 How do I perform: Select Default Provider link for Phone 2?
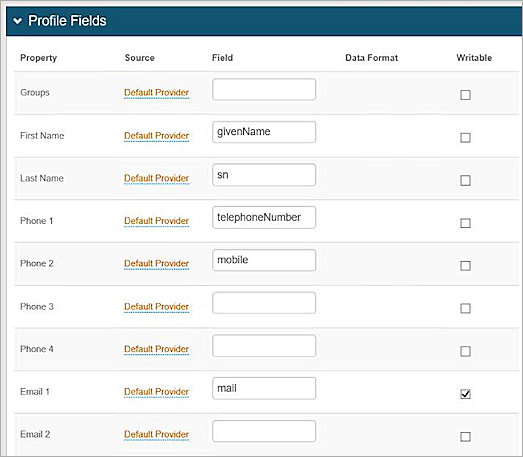[x=156, y=263]
